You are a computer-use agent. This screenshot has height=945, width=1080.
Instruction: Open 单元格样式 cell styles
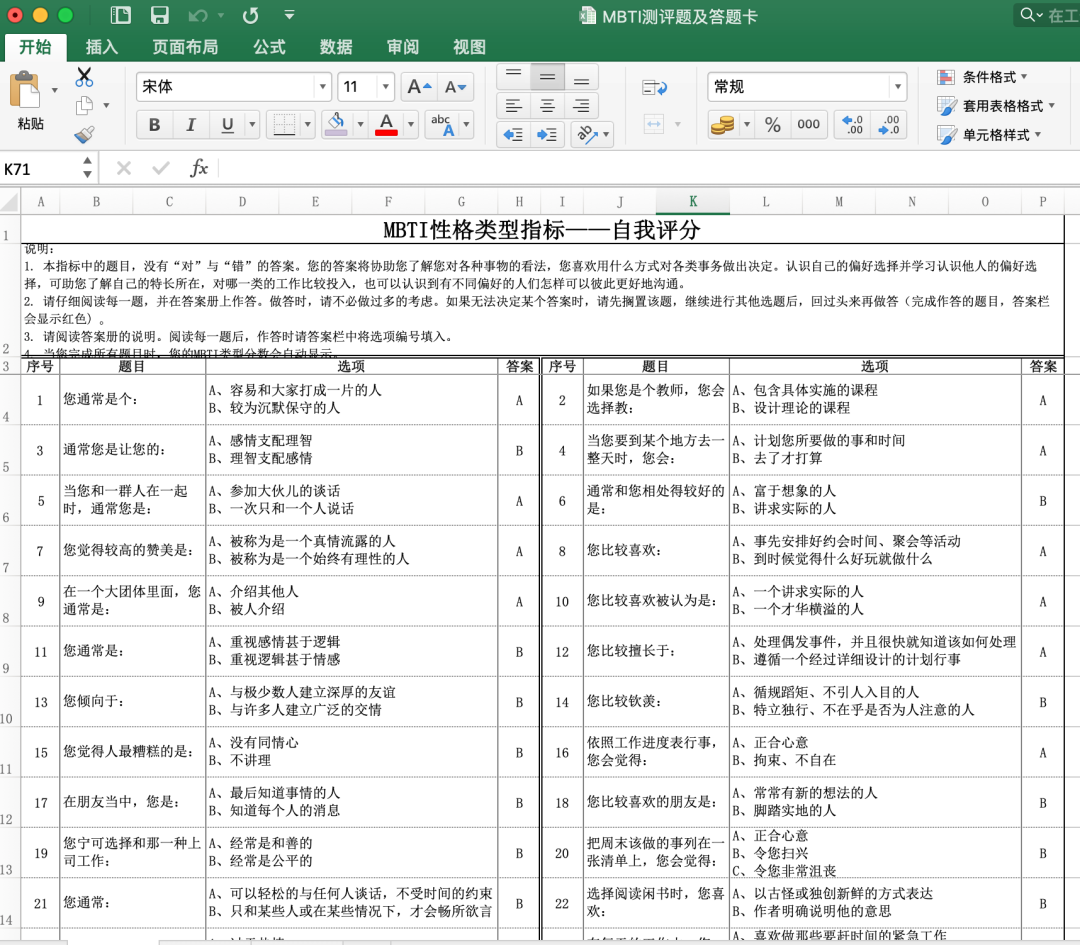click(989, 135)
